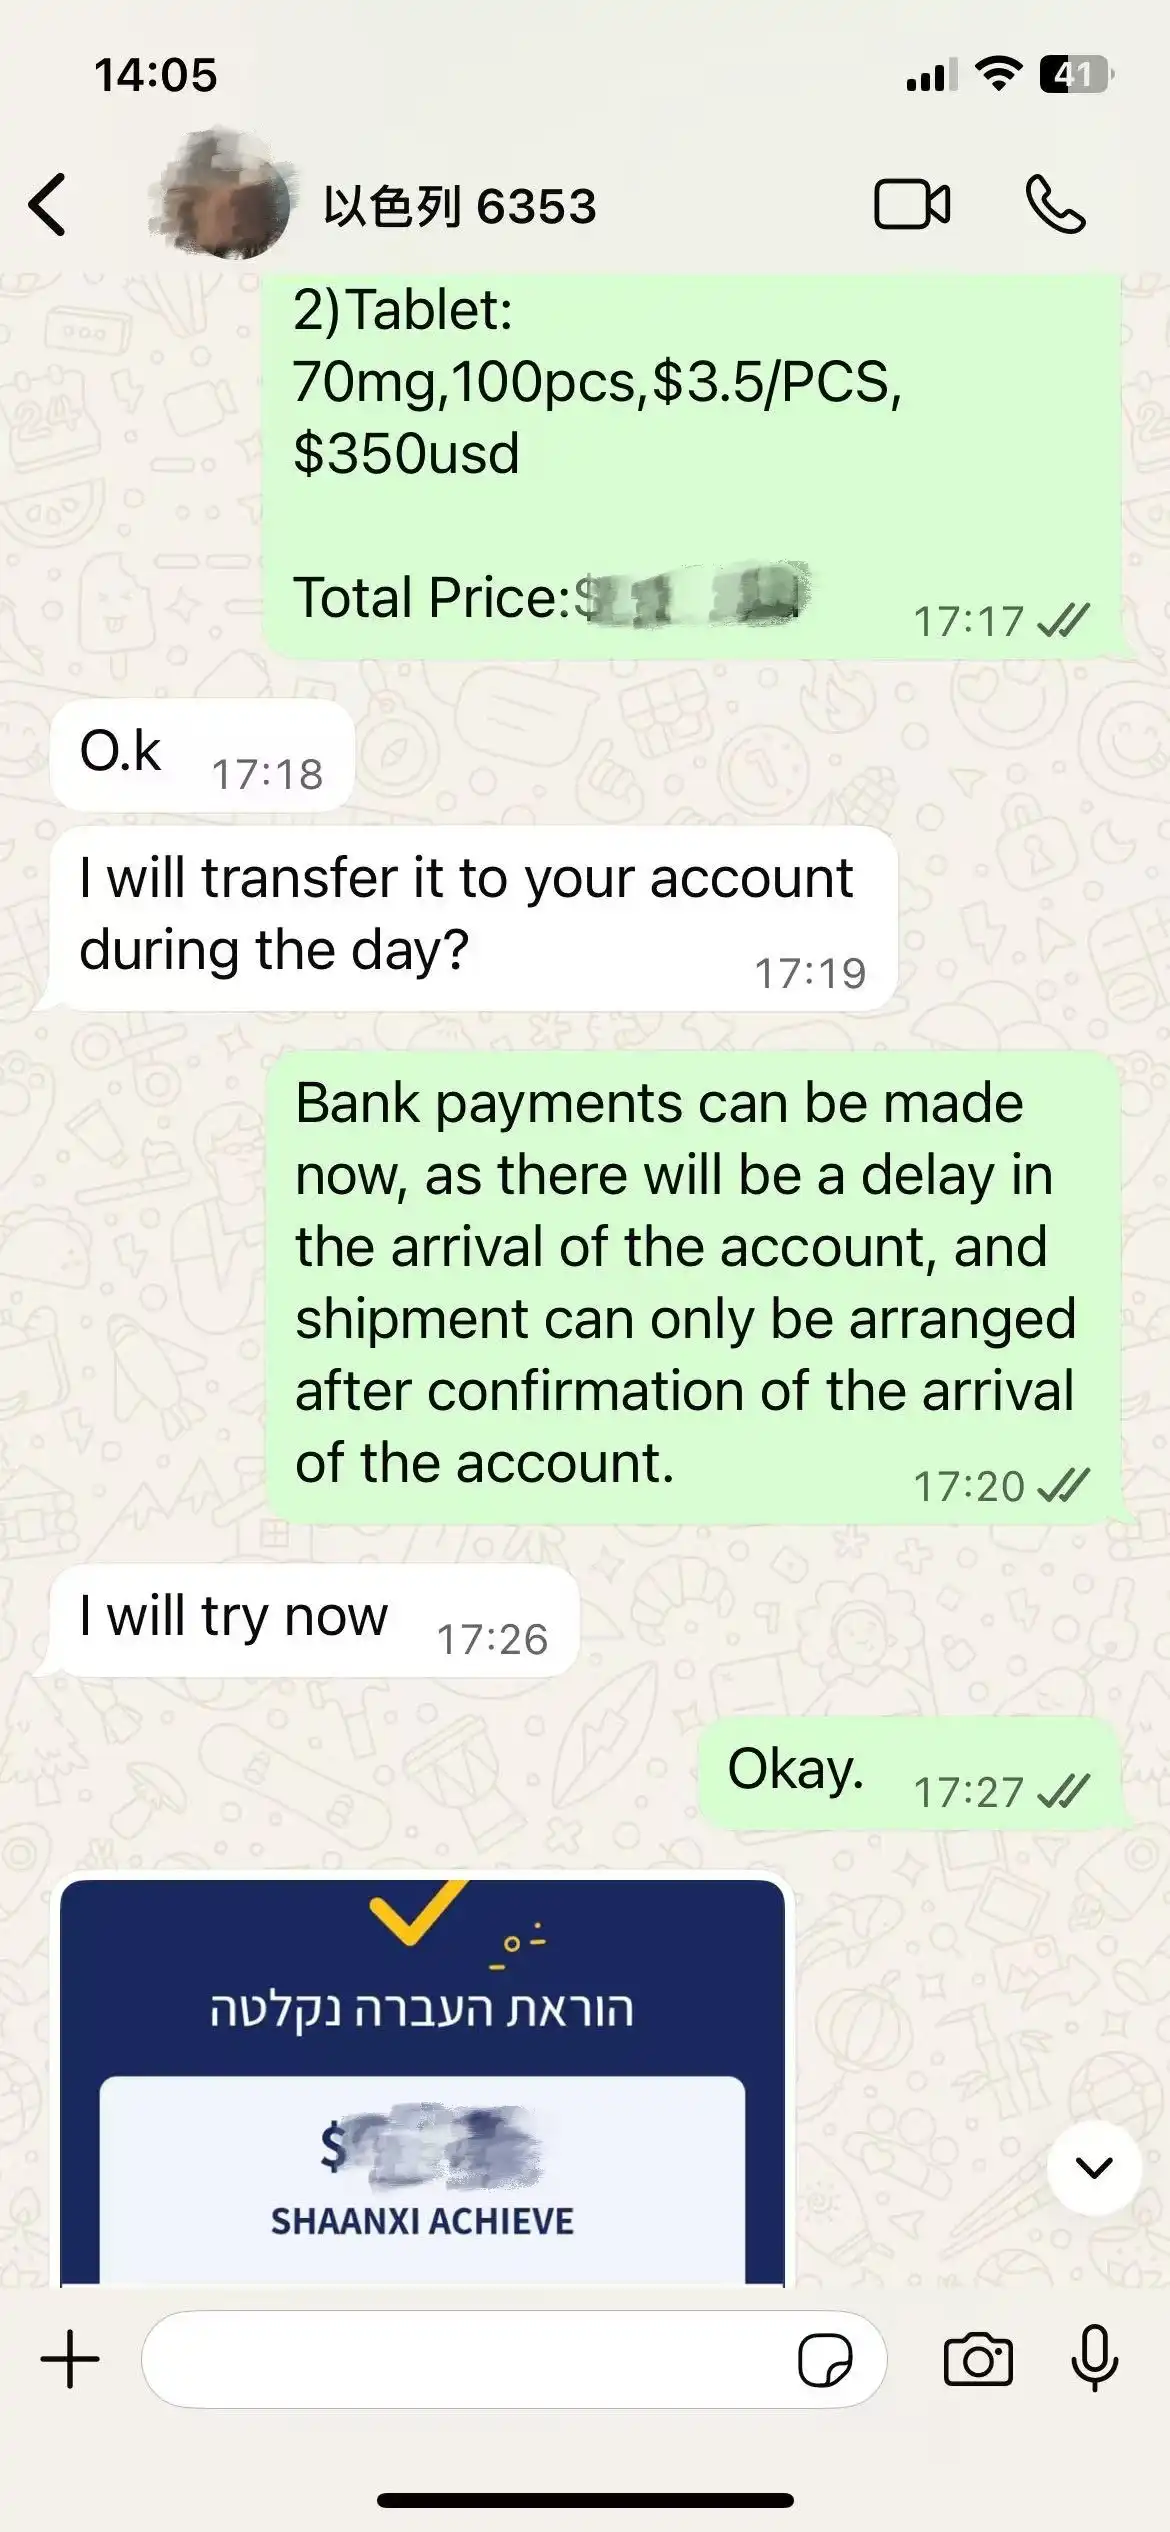Select the 'I will try now' message

(x=313, y=1620)
